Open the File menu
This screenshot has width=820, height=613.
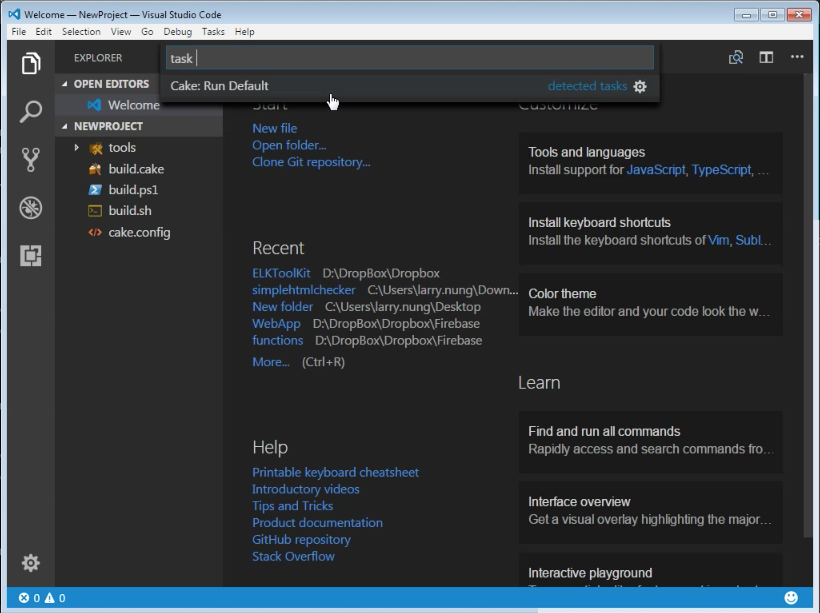[x=19, y=32]
